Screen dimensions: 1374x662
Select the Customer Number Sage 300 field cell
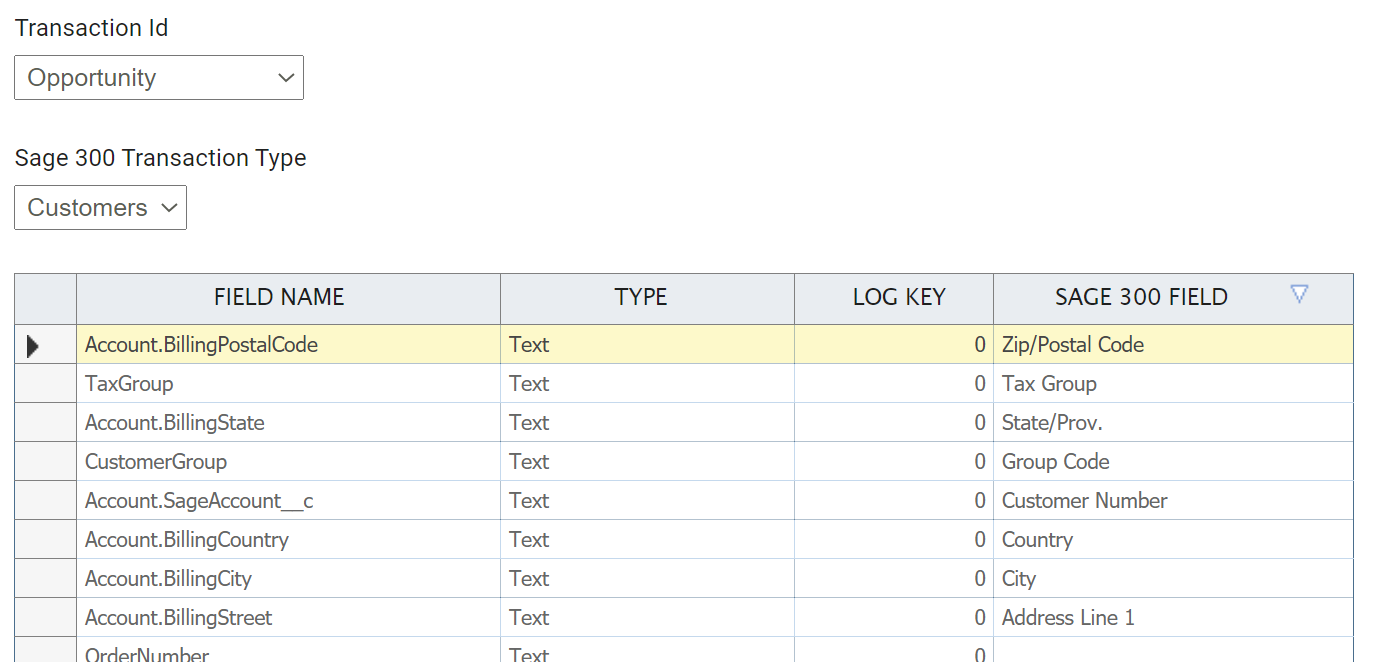point(1084,501)
